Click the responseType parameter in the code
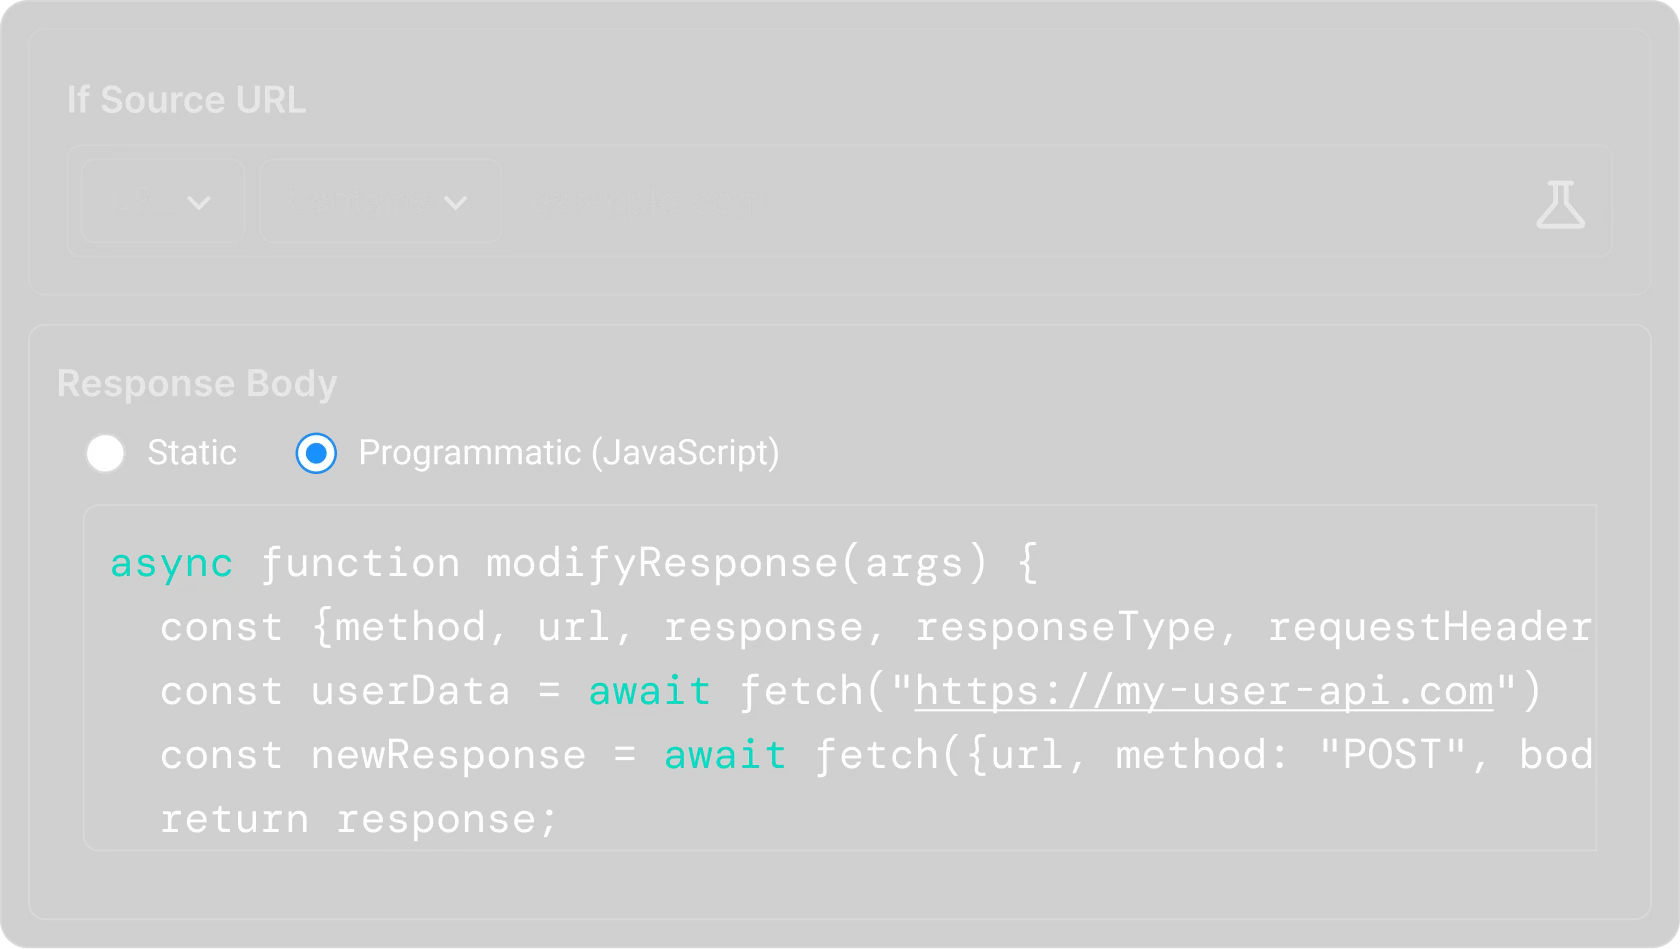 [x=1065, y=627]
